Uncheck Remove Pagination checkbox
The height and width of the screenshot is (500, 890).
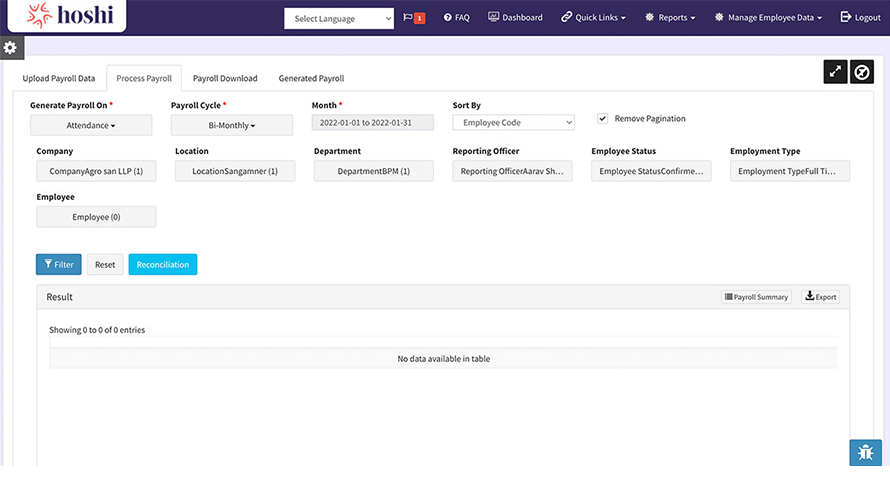point(602,118)
